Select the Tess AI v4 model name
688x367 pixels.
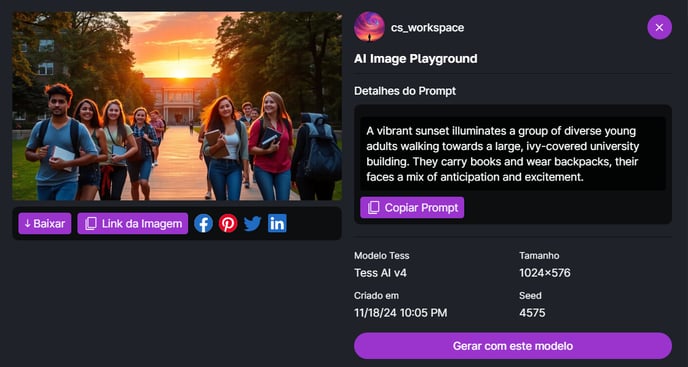(380, 273)
